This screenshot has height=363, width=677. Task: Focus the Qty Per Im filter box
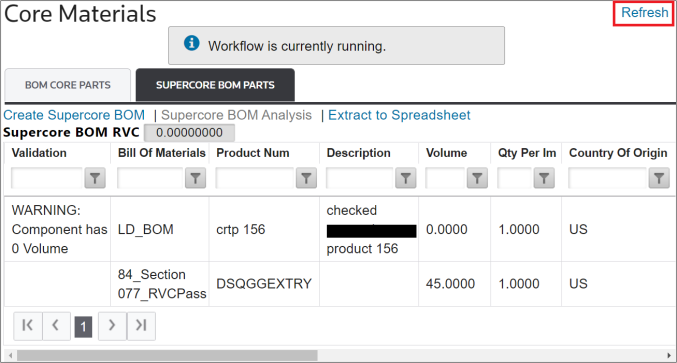tap(515, 178)
